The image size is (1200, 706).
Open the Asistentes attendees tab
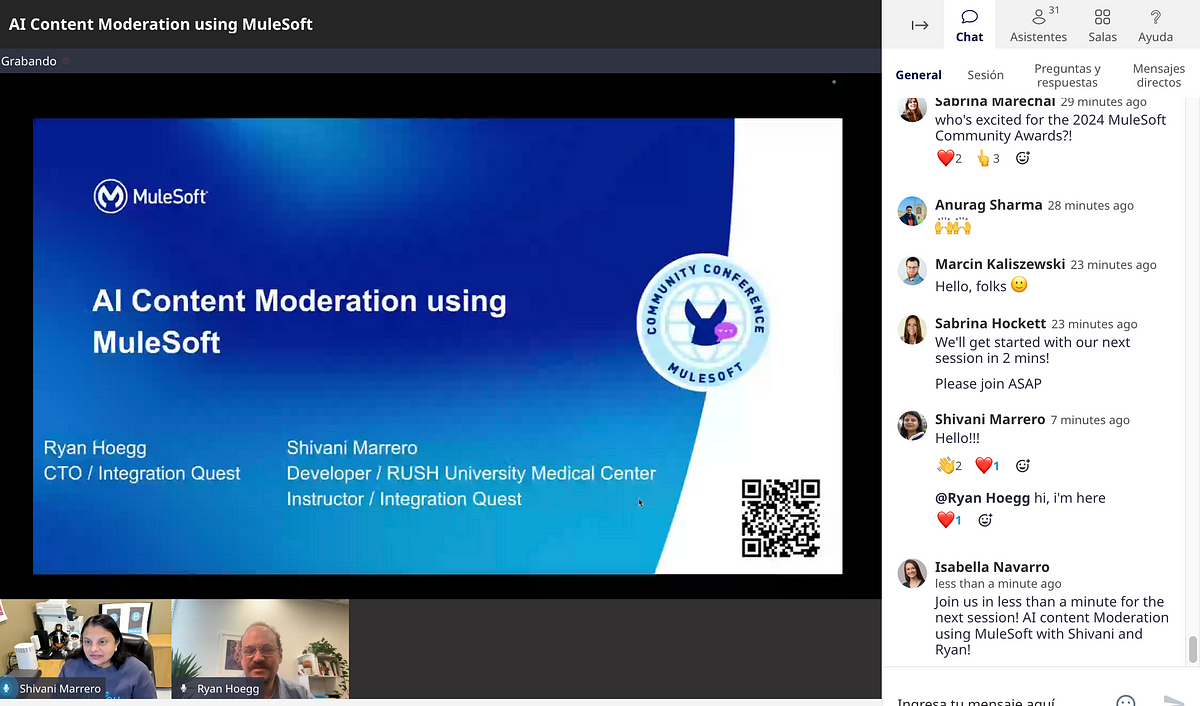tap(1038, 26)
